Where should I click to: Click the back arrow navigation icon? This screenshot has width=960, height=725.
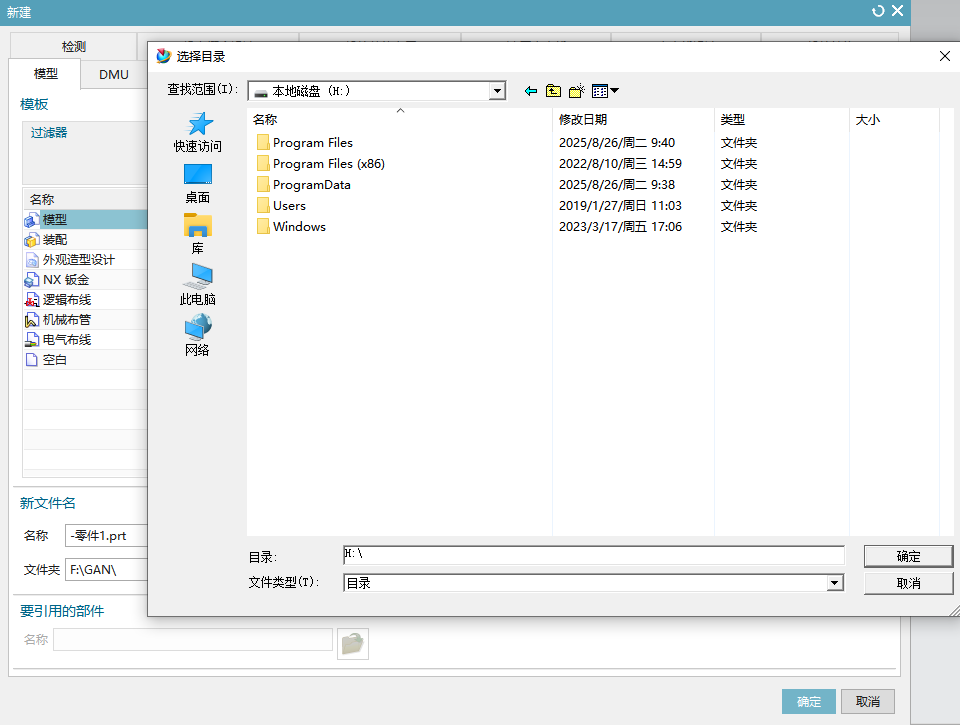point(531,91)
